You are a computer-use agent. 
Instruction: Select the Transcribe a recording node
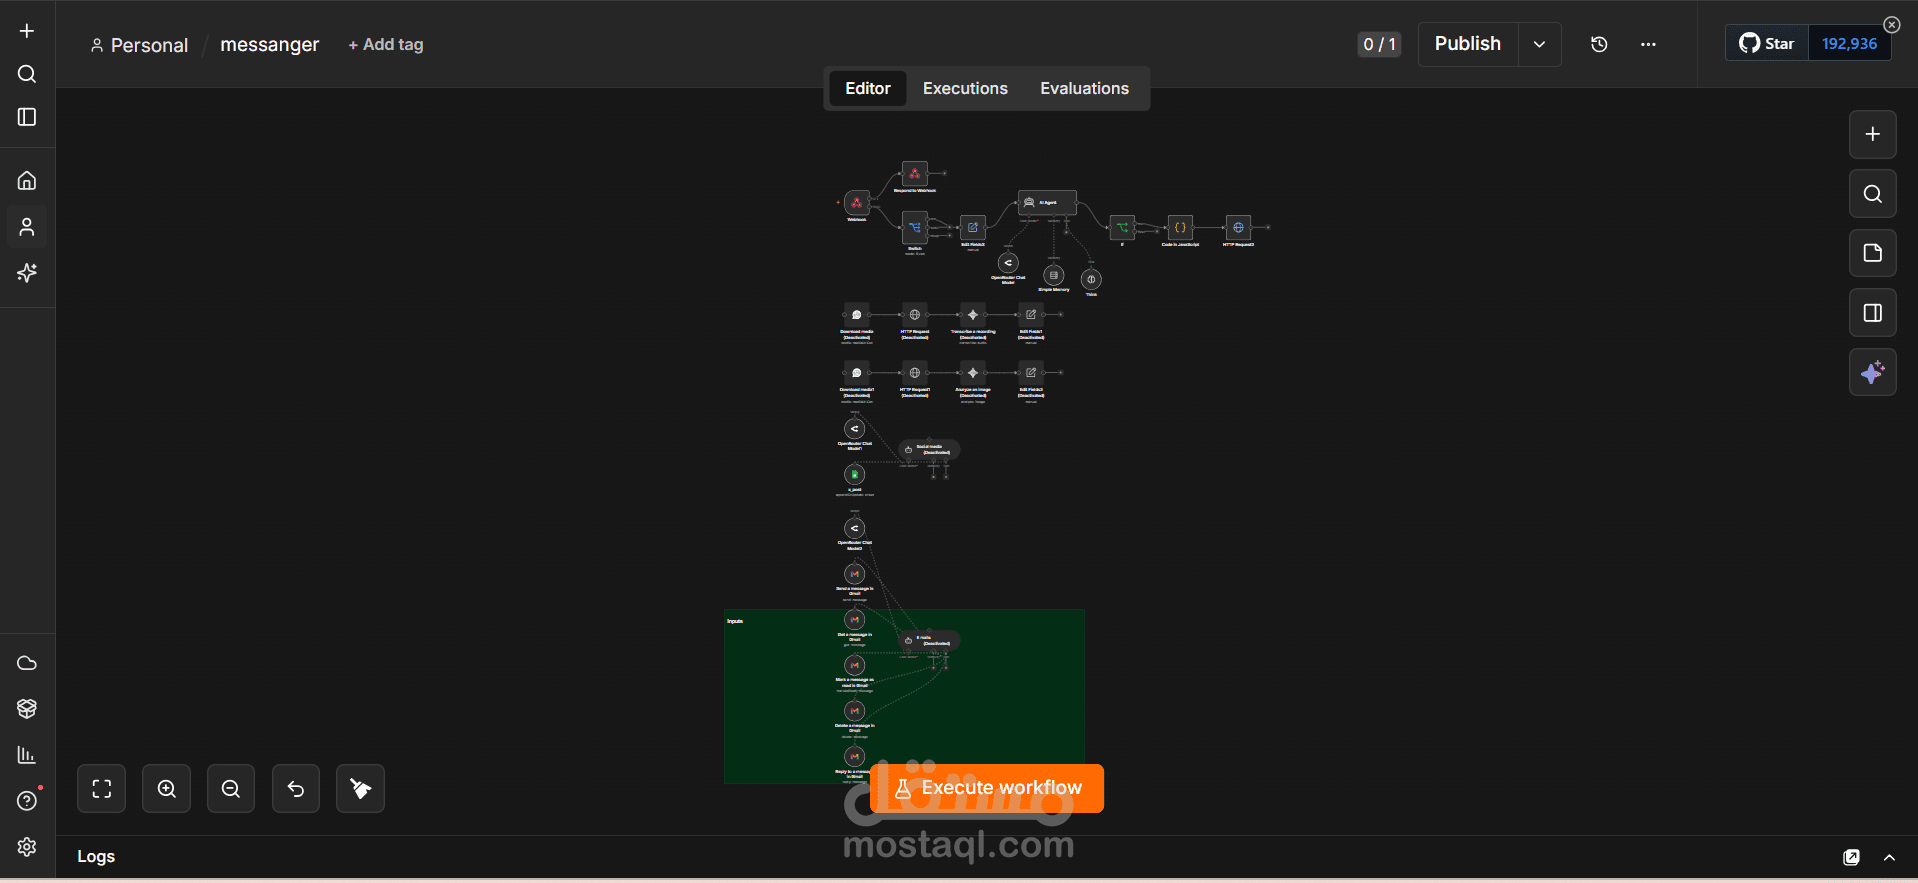tap(973, 315)
